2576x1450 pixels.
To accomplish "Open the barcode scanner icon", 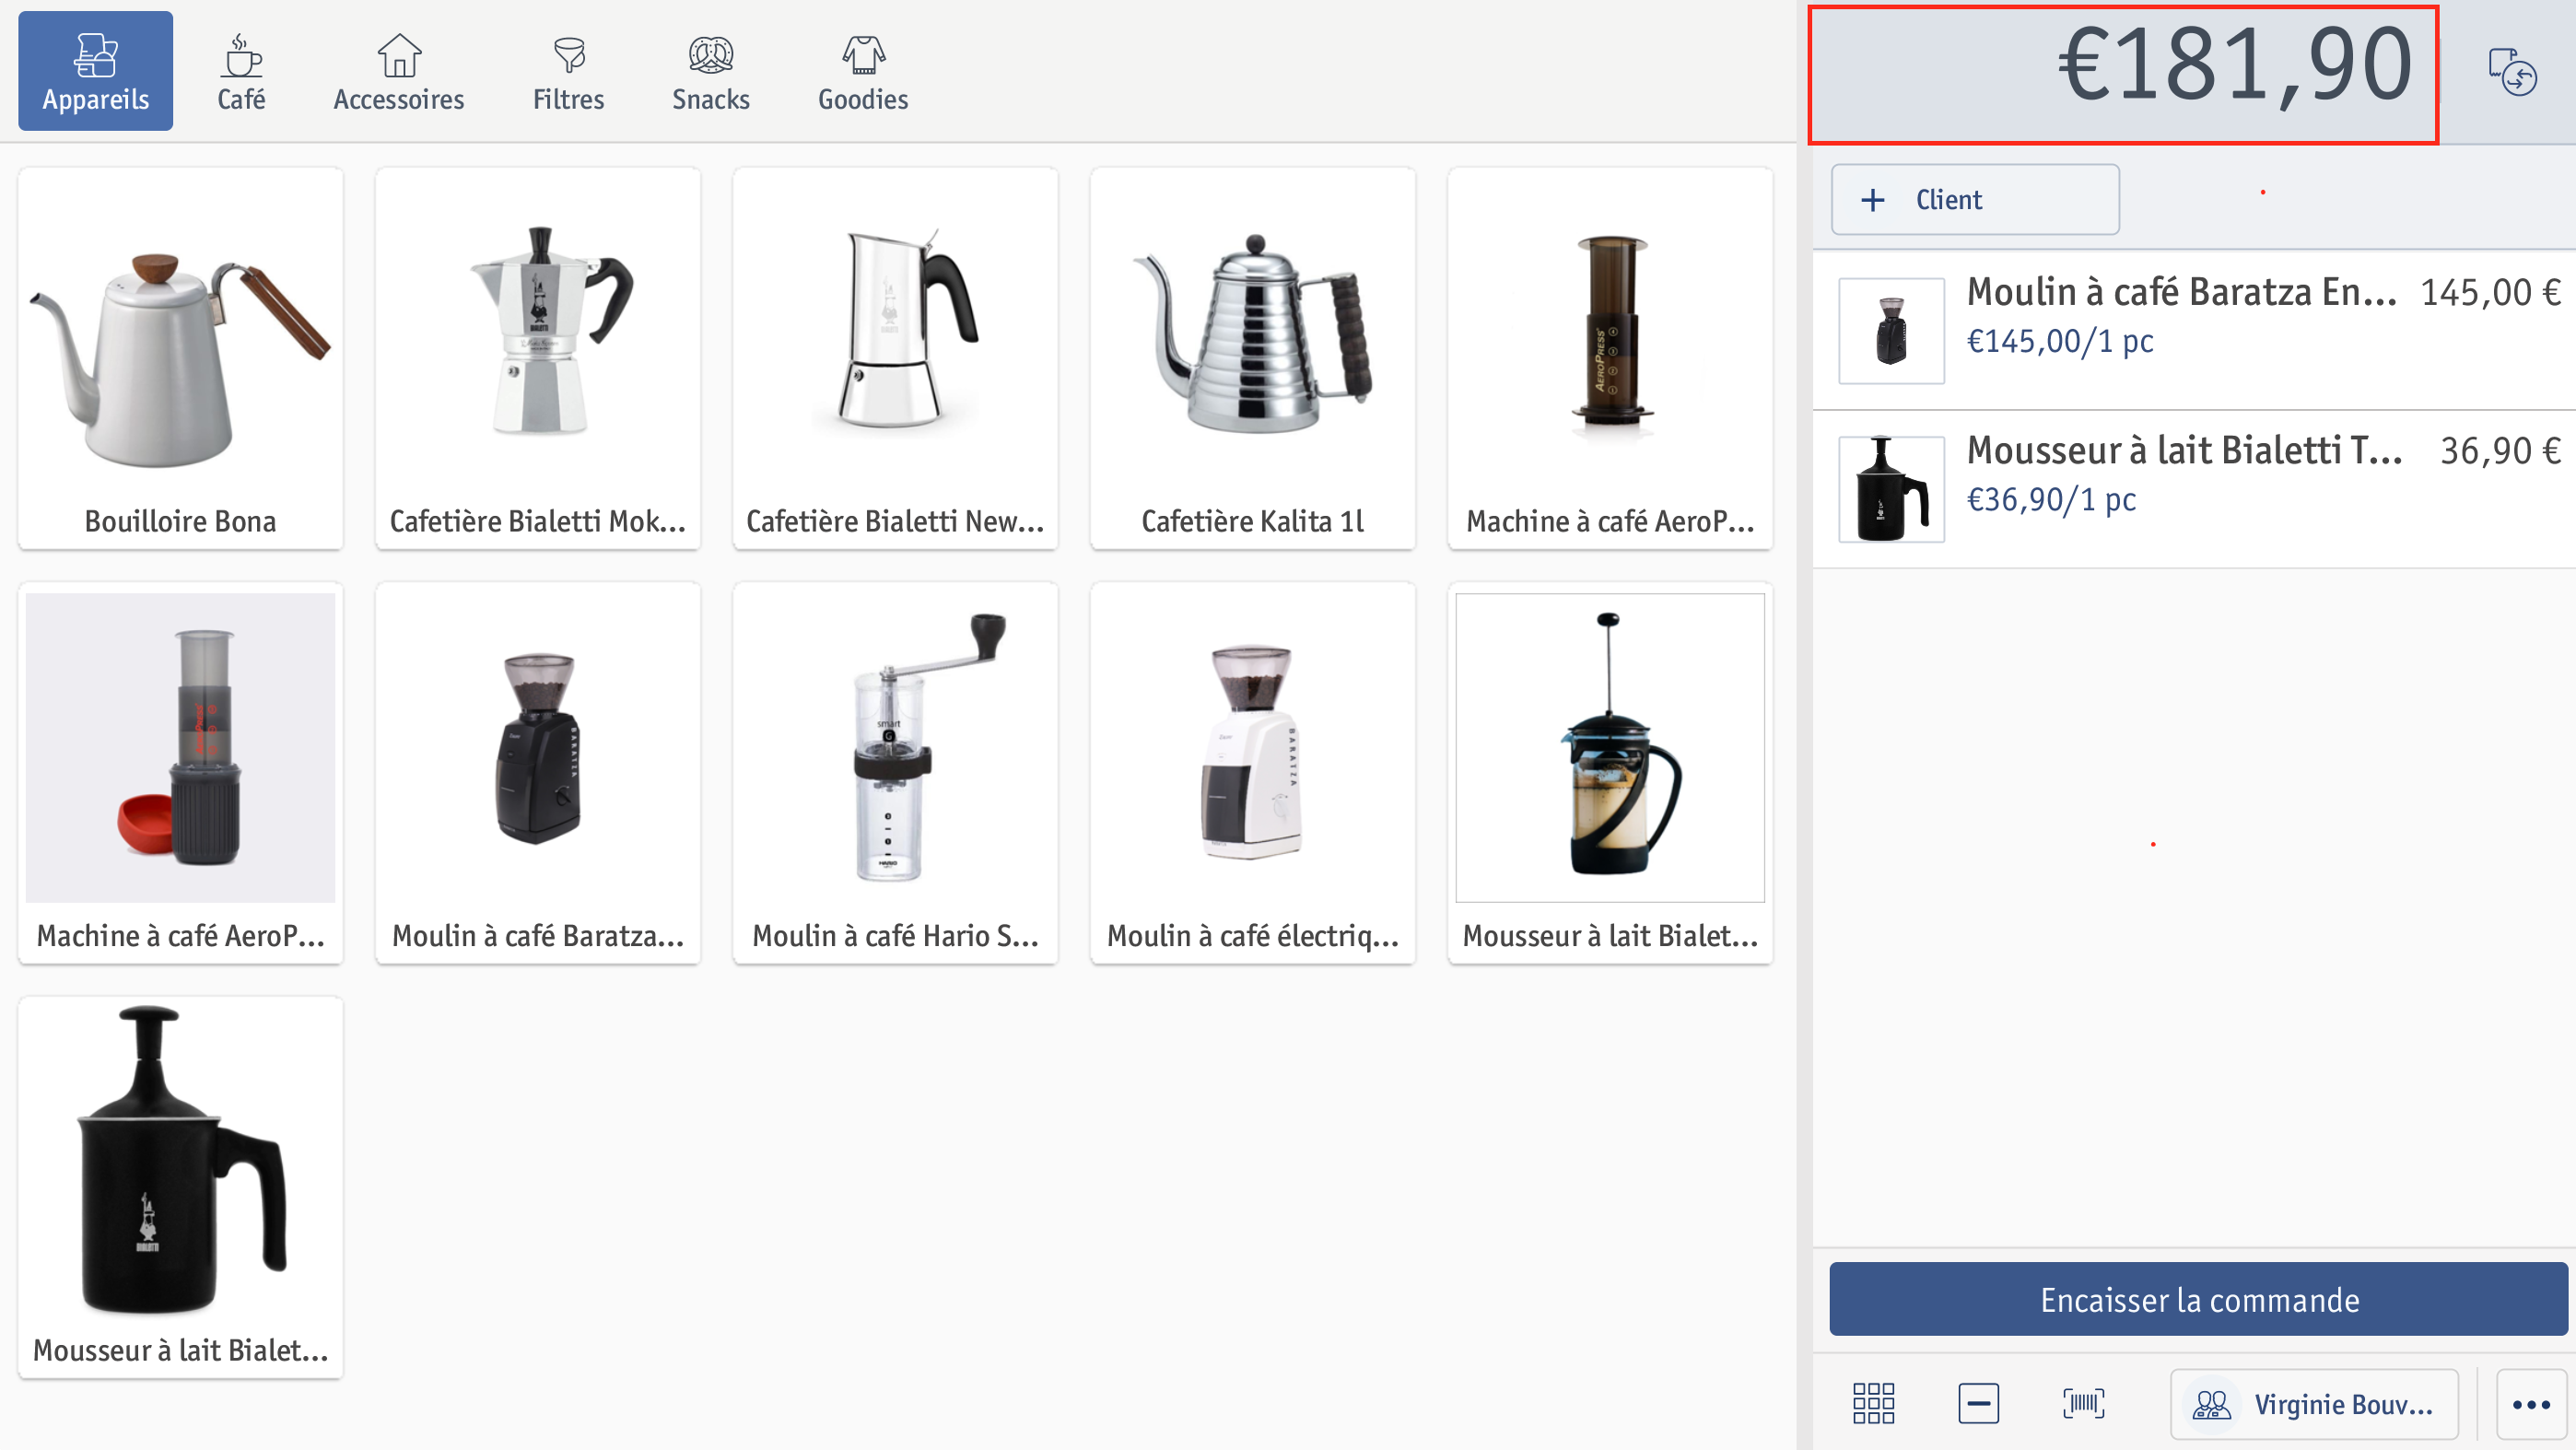I will pos(2083,1403).
